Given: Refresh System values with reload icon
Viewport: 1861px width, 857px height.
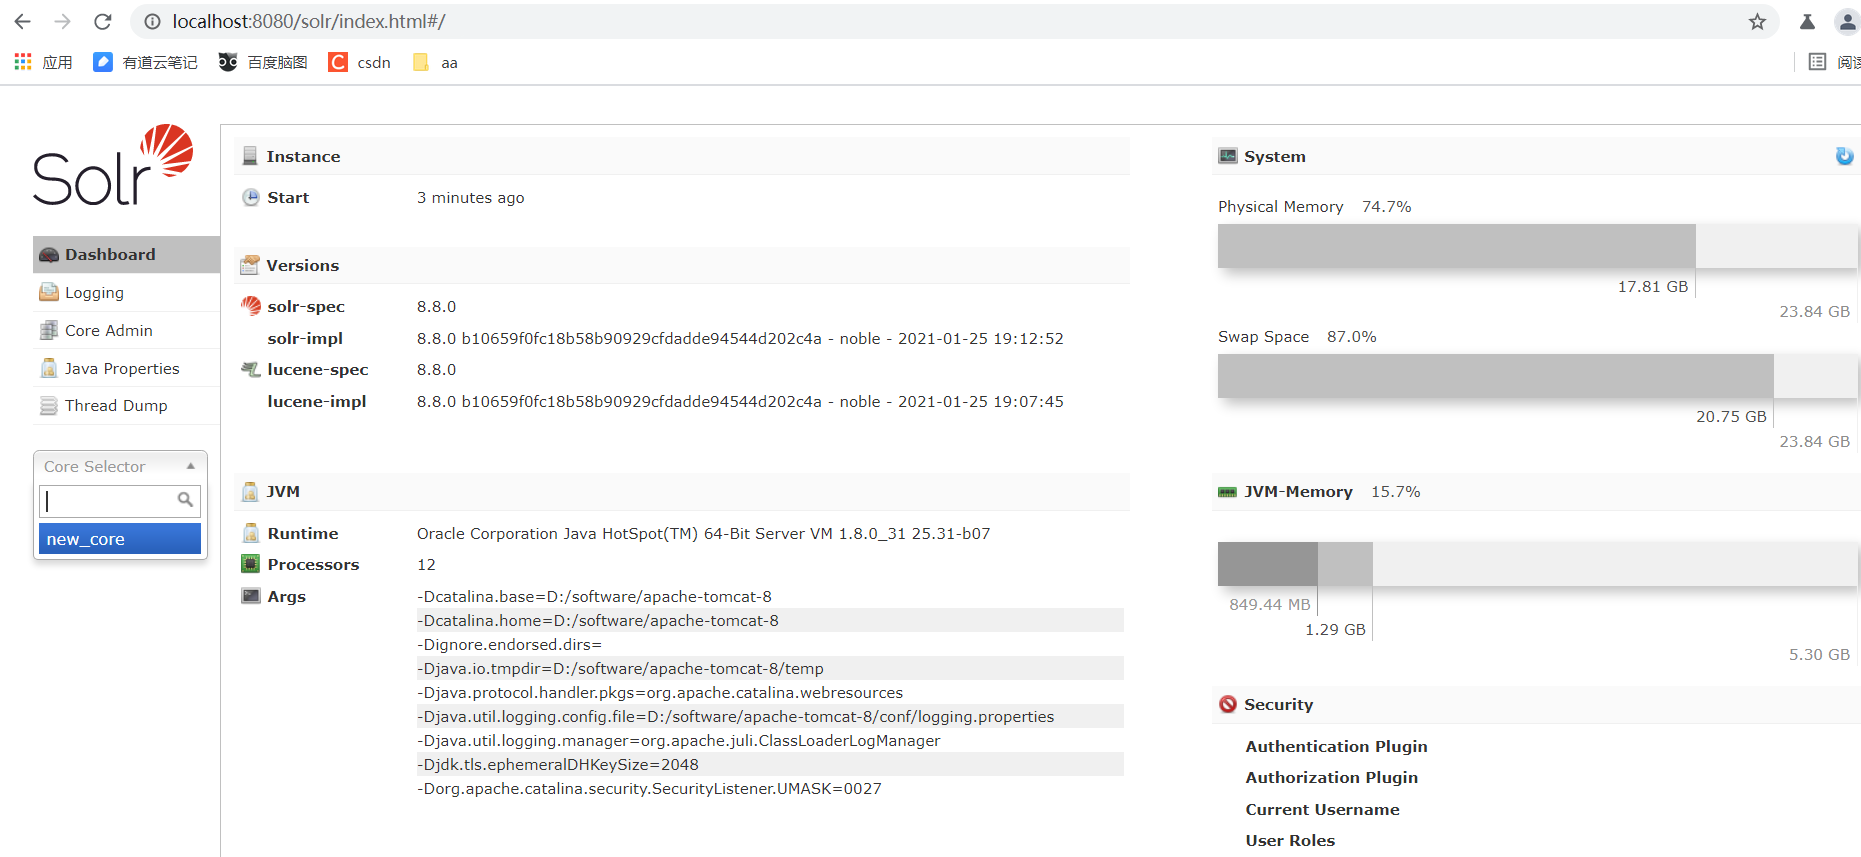Looking at the screenshot, I should [x=1844, y=156].
